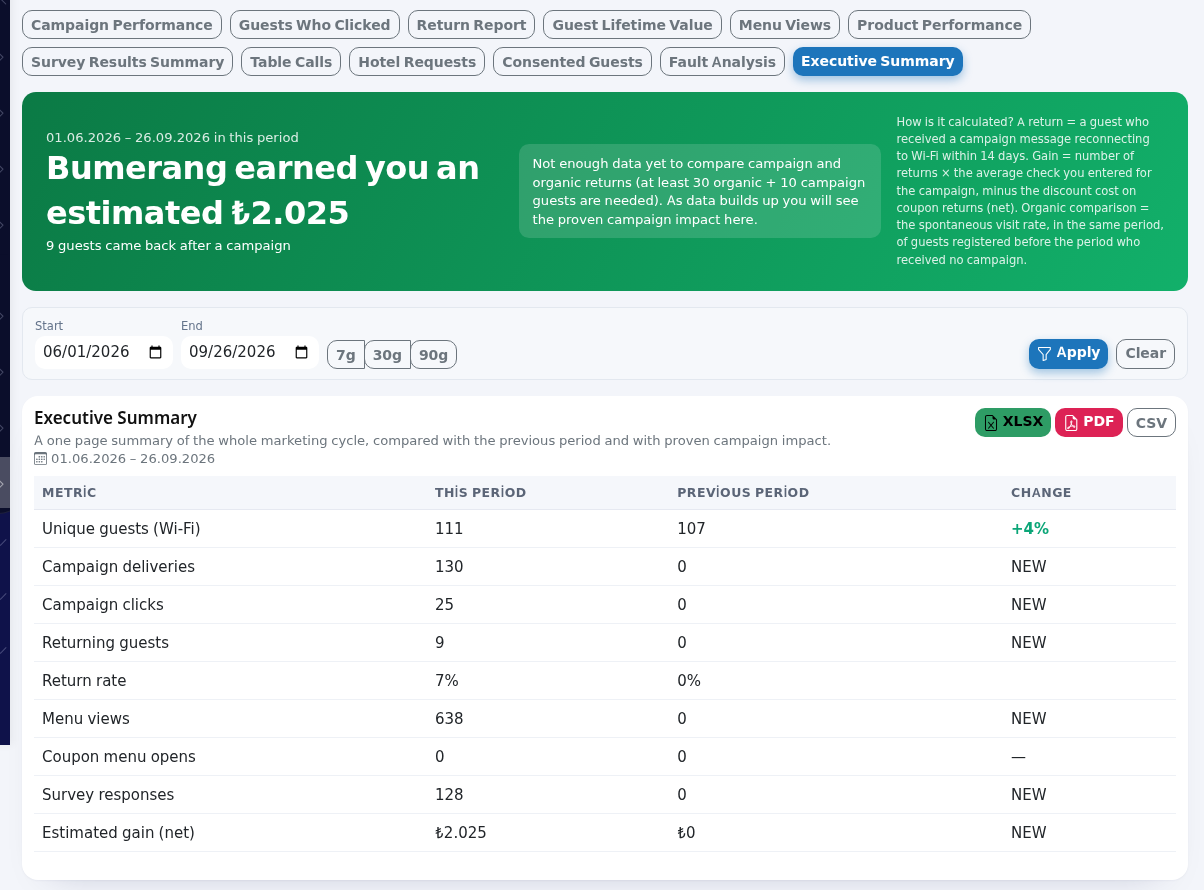Go to the Return Report tab
The height and width of the screenshot is (890, 1204).
pyautogui.click(x=471, y=25)
